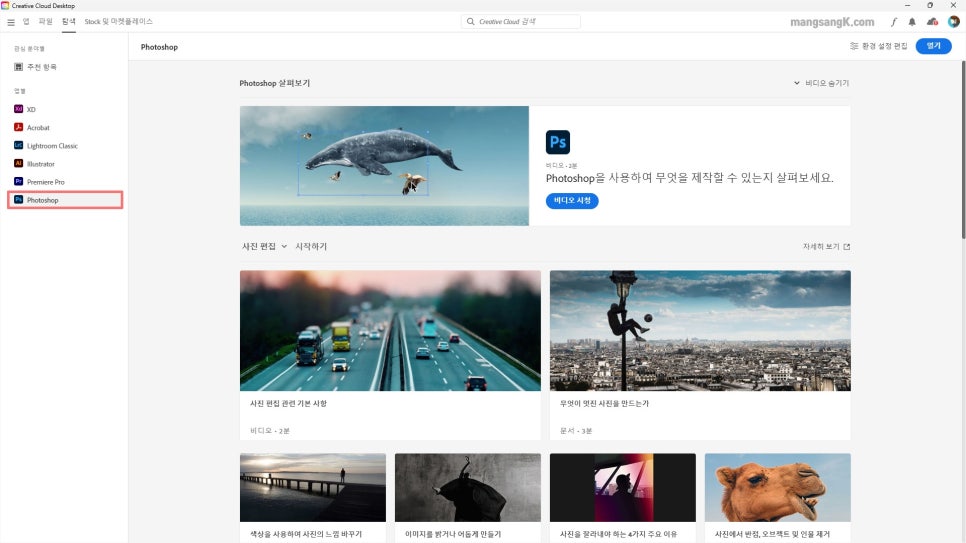
Task: Select Lightroom Classic label in sidebar
Action: click(52, 146)
